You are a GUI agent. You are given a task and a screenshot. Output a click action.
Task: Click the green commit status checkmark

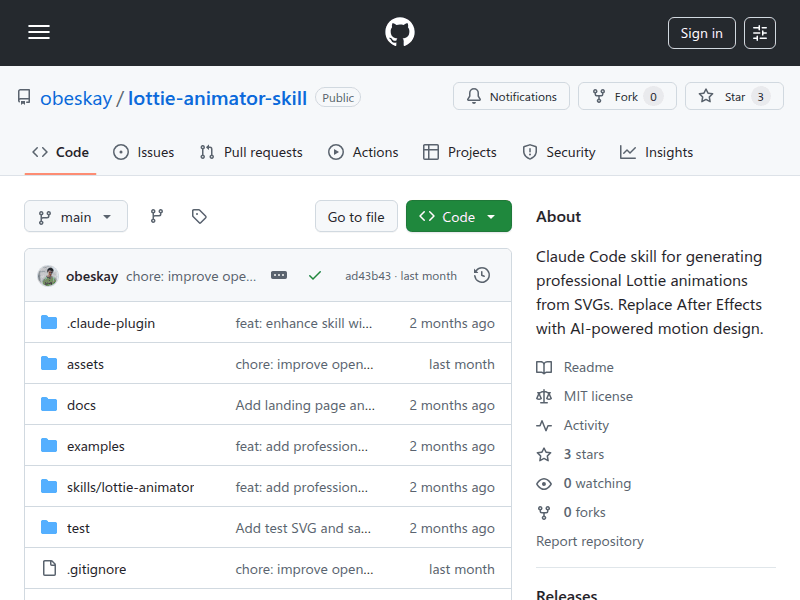pos(315,275)
